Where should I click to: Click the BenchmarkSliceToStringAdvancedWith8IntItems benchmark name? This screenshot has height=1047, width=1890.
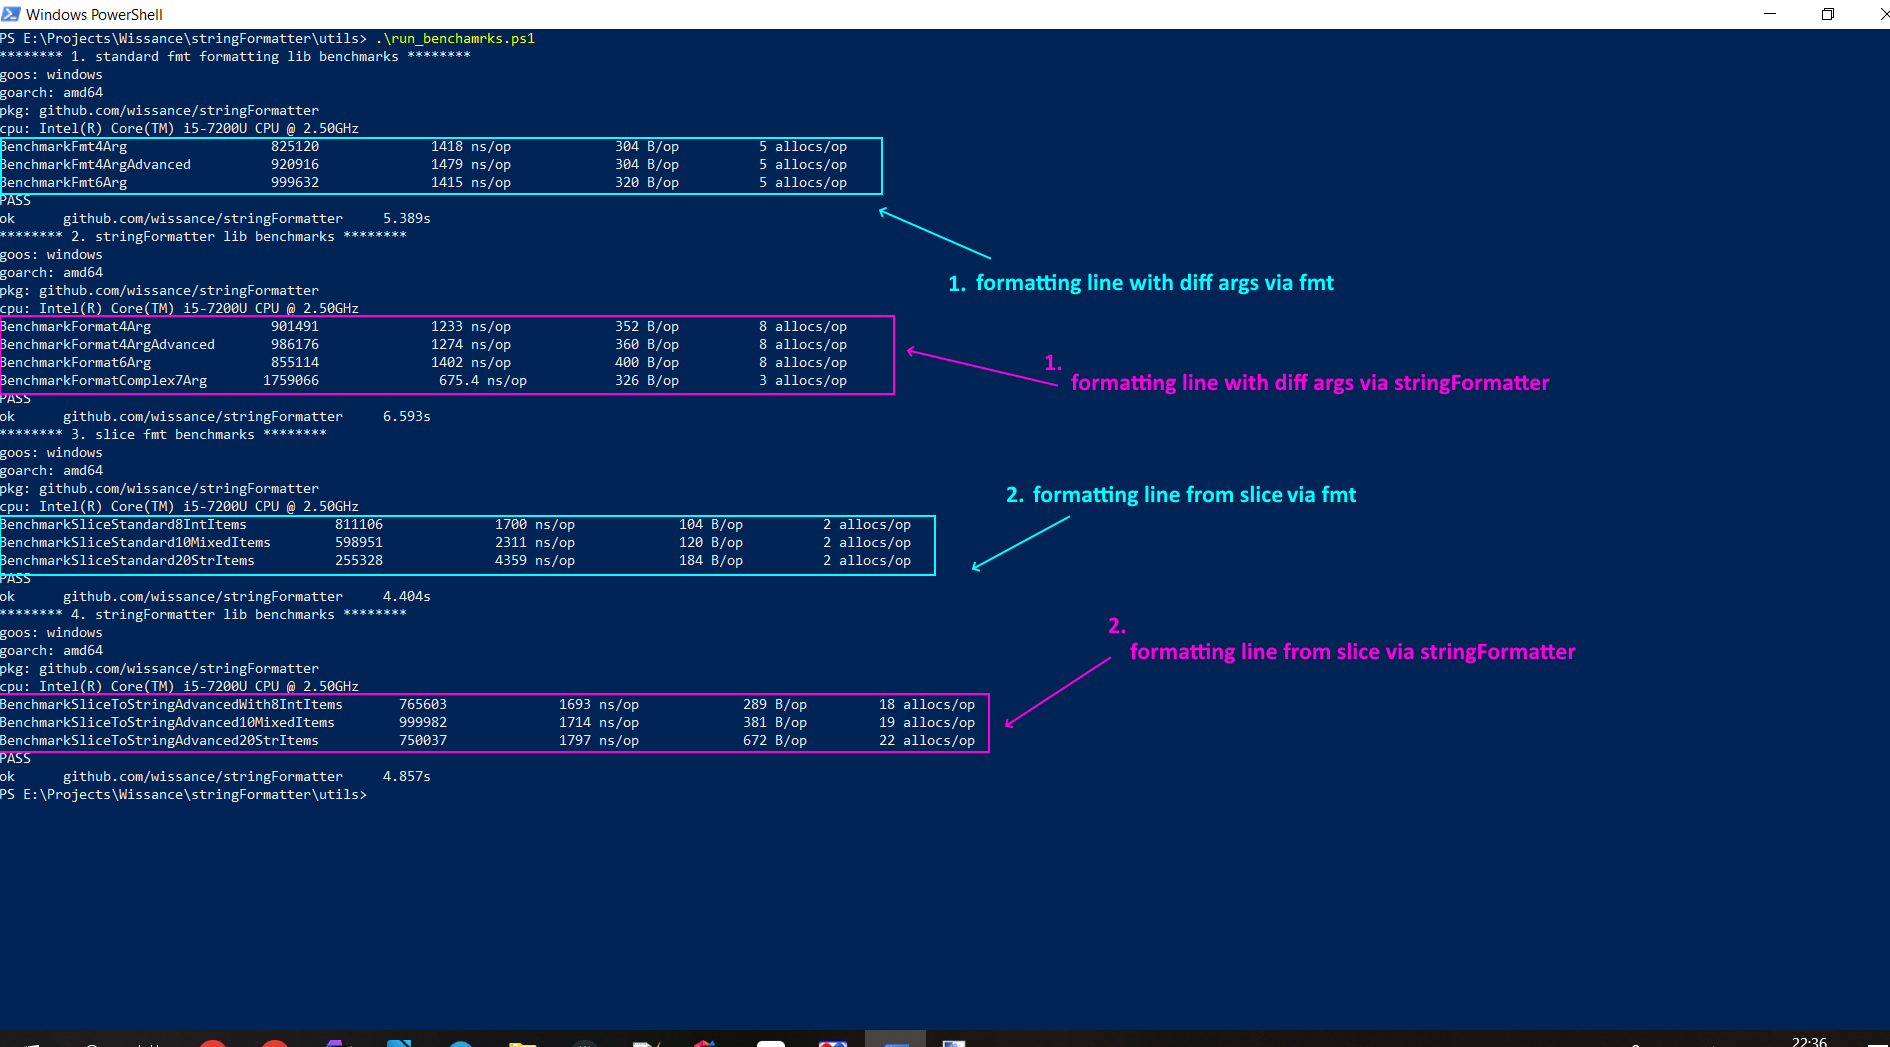[x=172, y=705]
